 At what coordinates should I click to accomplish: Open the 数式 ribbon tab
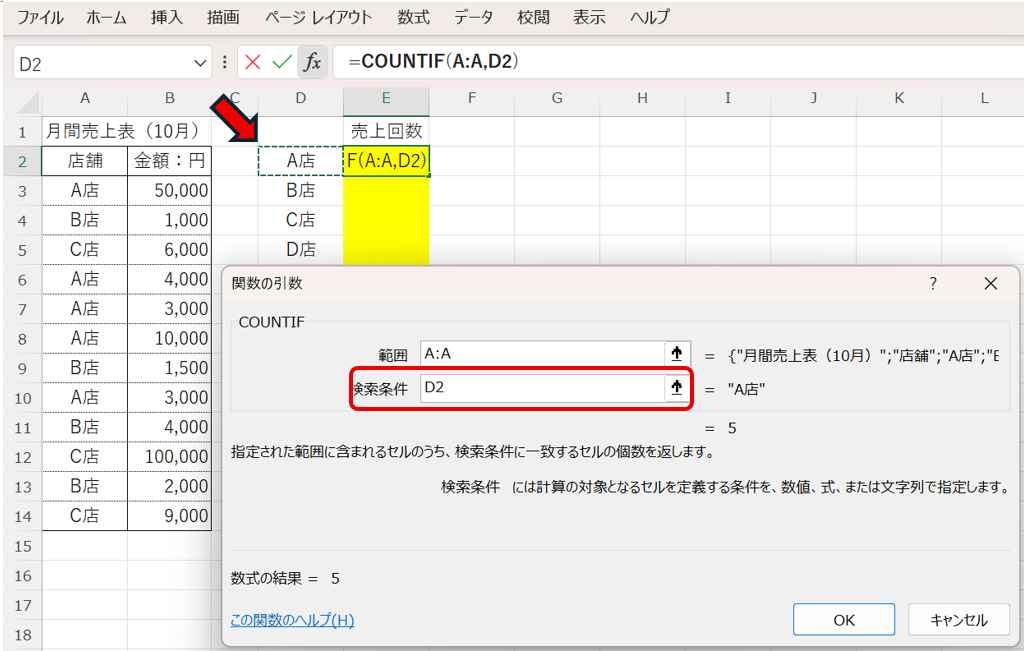click(413, 17)
